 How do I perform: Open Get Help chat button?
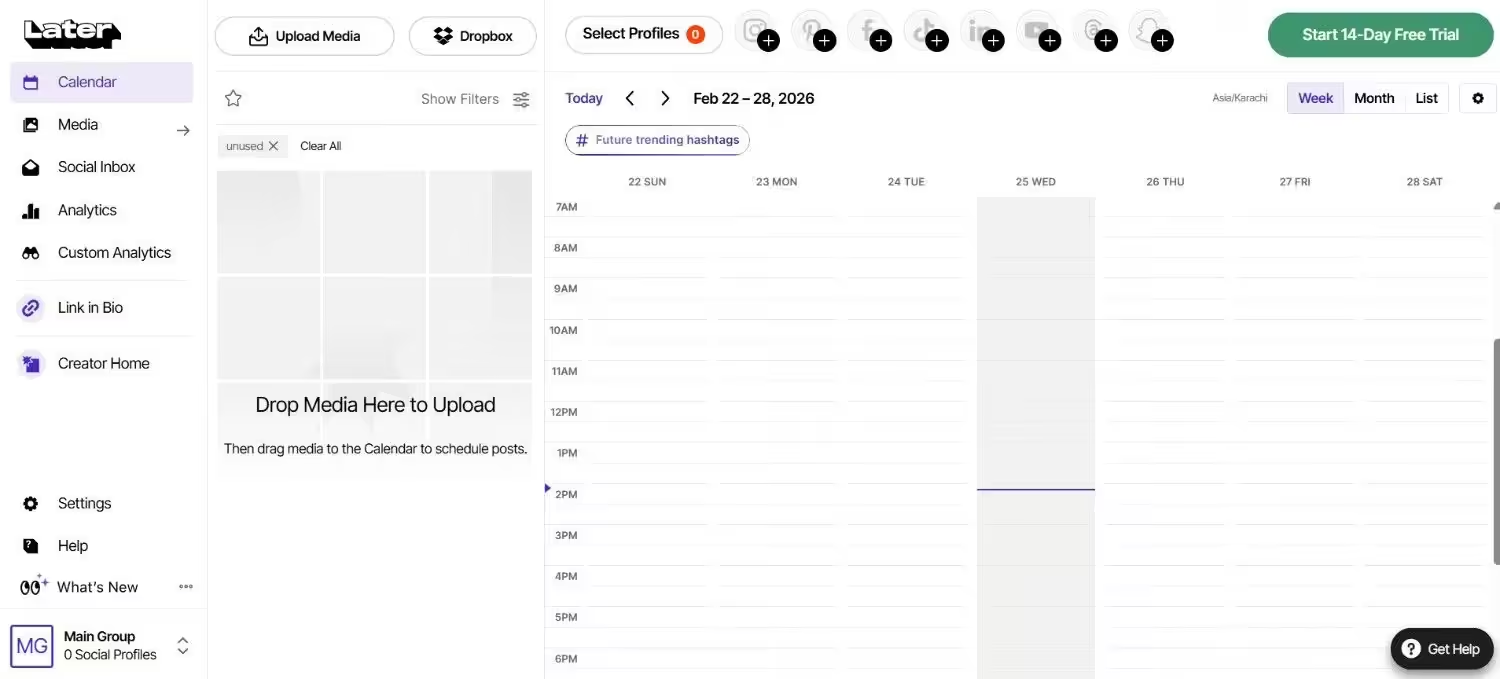click(x=1441, y=649)
